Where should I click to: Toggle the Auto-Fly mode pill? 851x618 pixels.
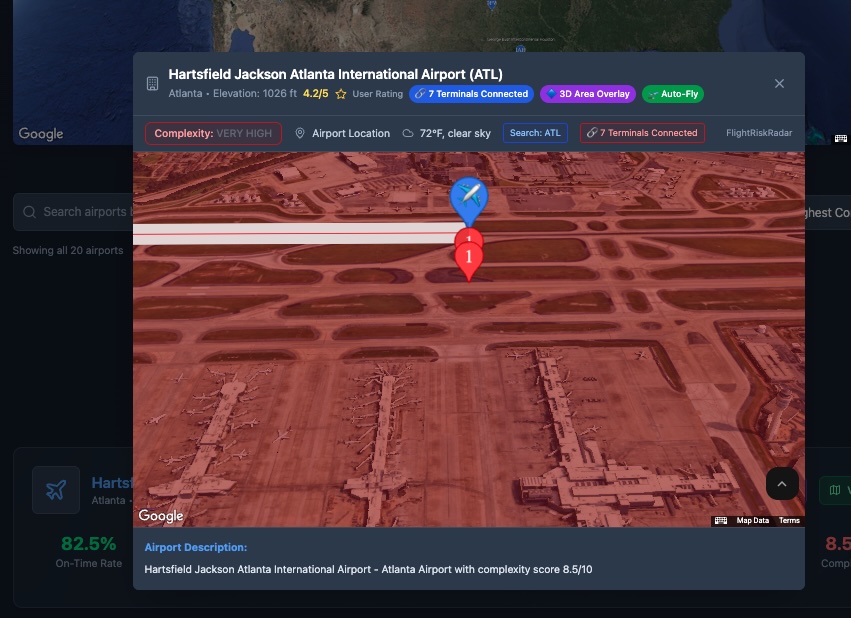pyautogui.click(x=673, y=94)
